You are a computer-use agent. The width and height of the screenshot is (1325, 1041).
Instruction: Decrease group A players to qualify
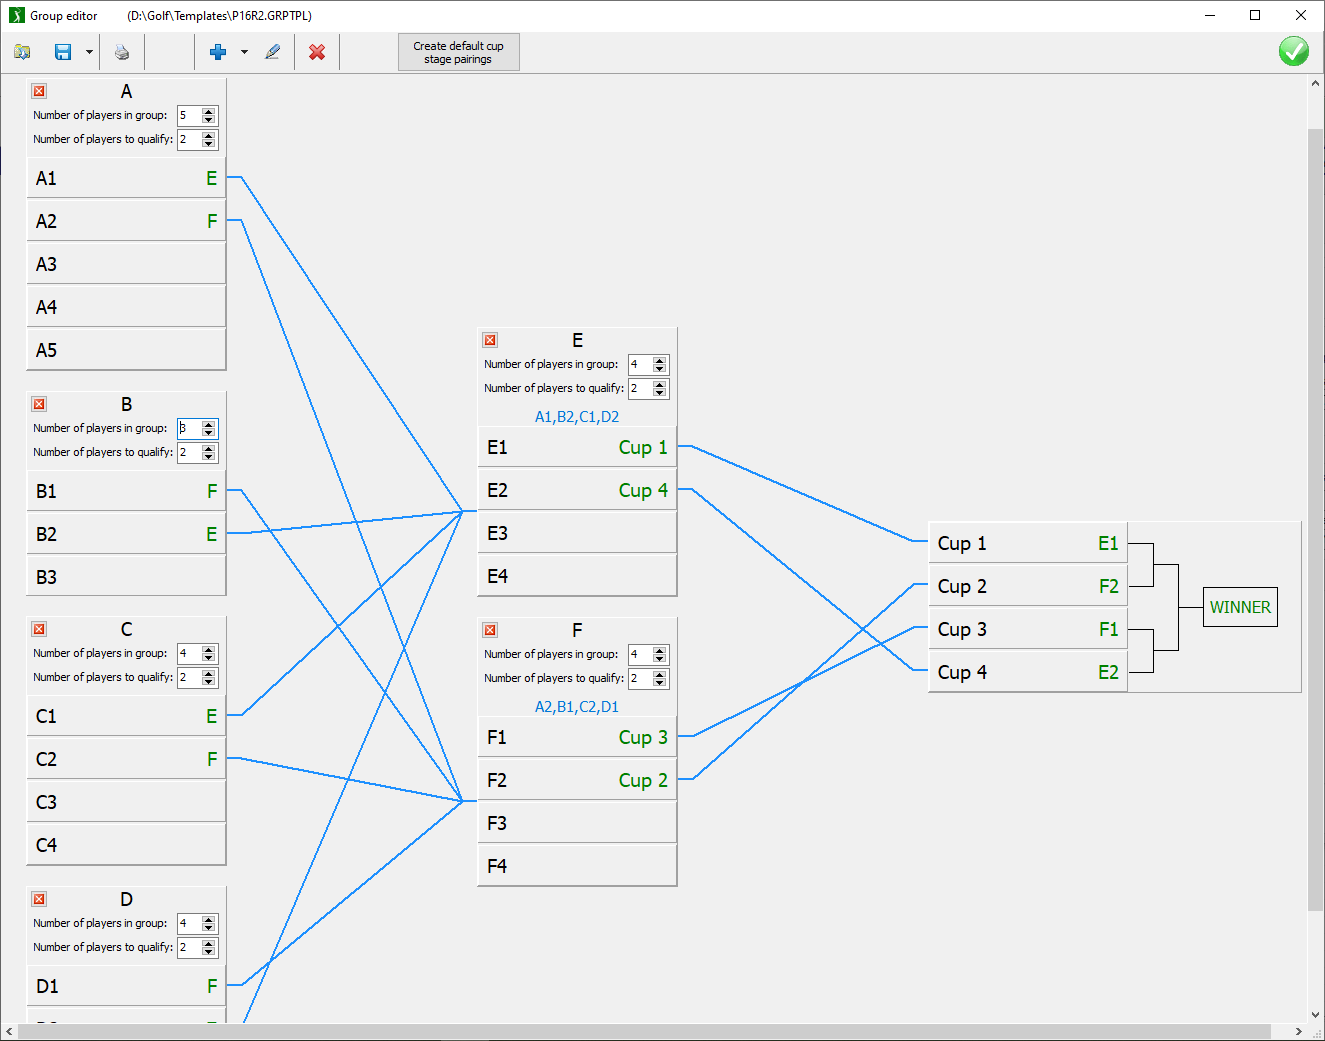(x=208, y=144)
